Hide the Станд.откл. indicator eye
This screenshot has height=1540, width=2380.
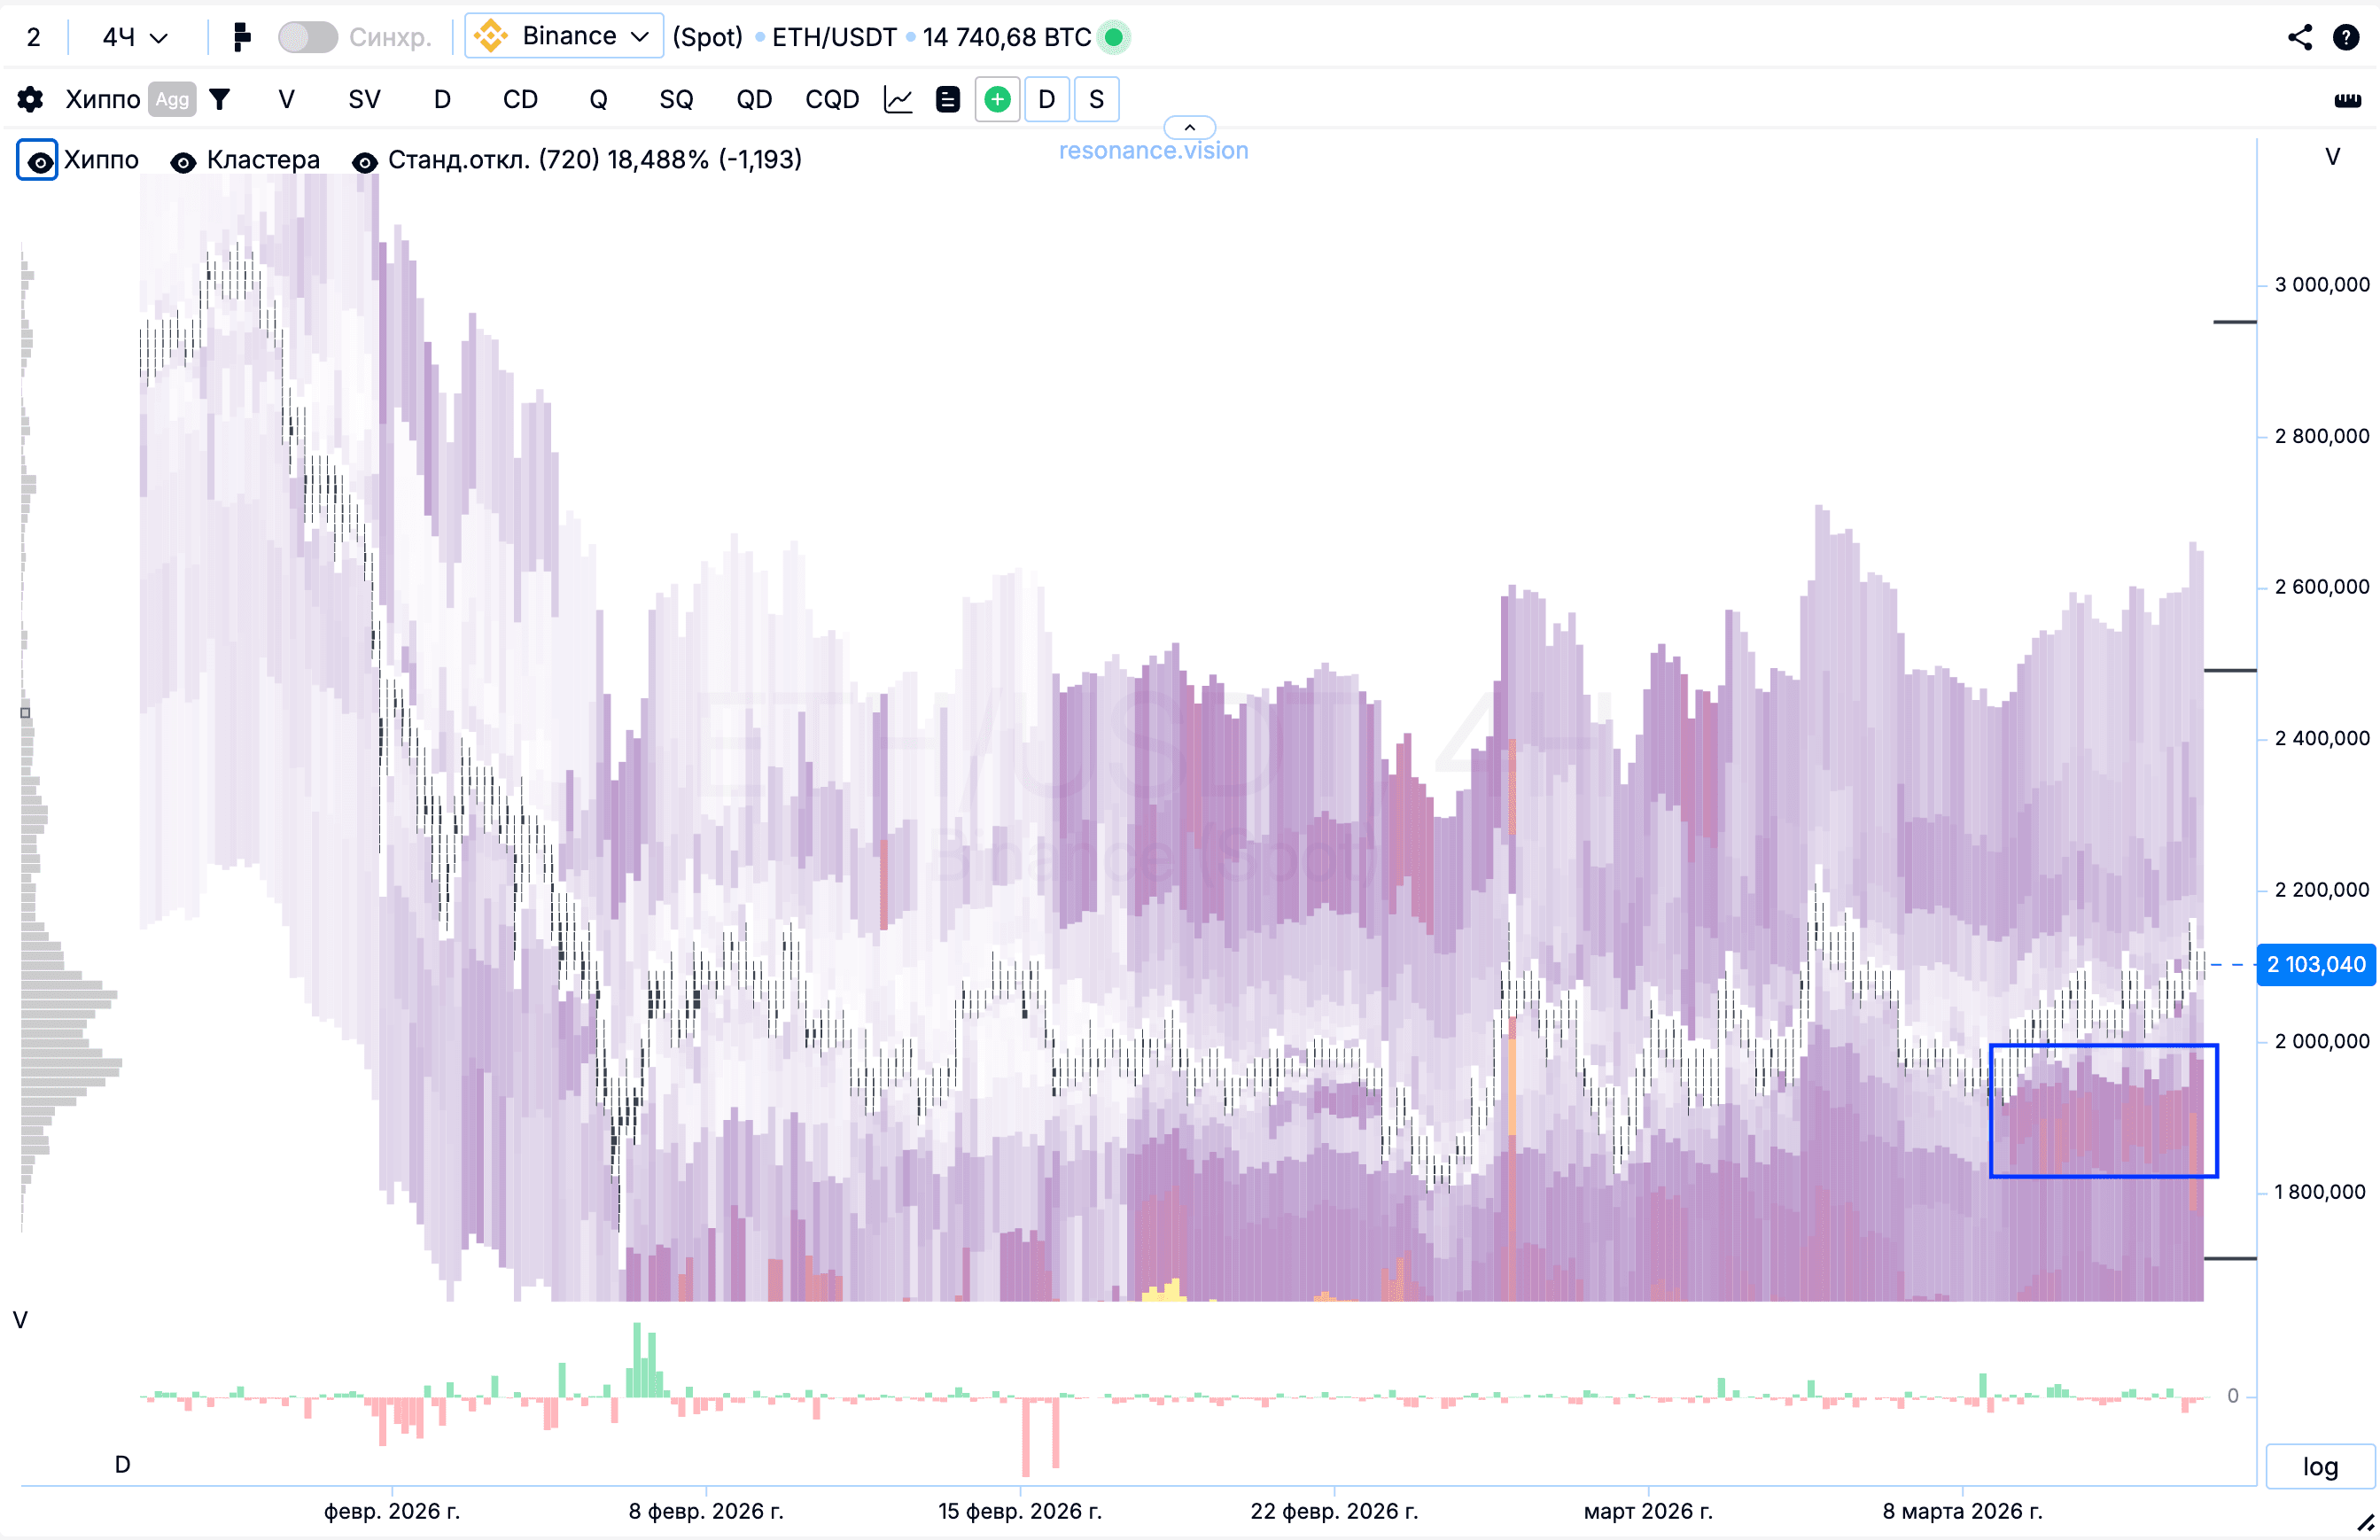[x=365, y=161]
